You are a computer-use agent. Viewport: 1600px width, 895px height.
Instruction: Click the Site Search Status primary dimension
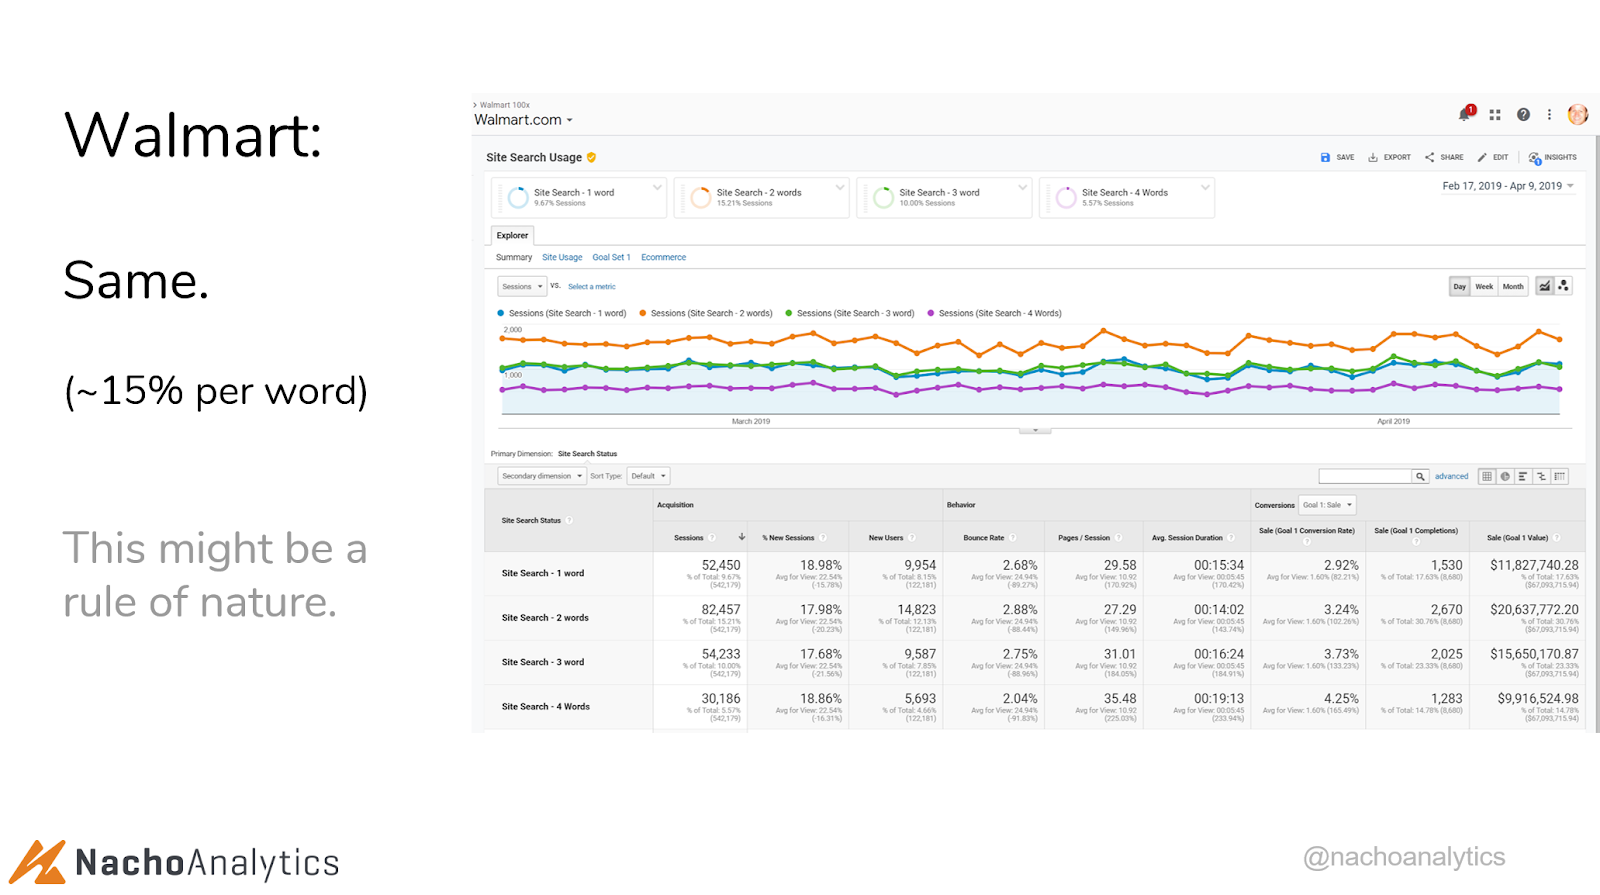[x=587, y=454]
